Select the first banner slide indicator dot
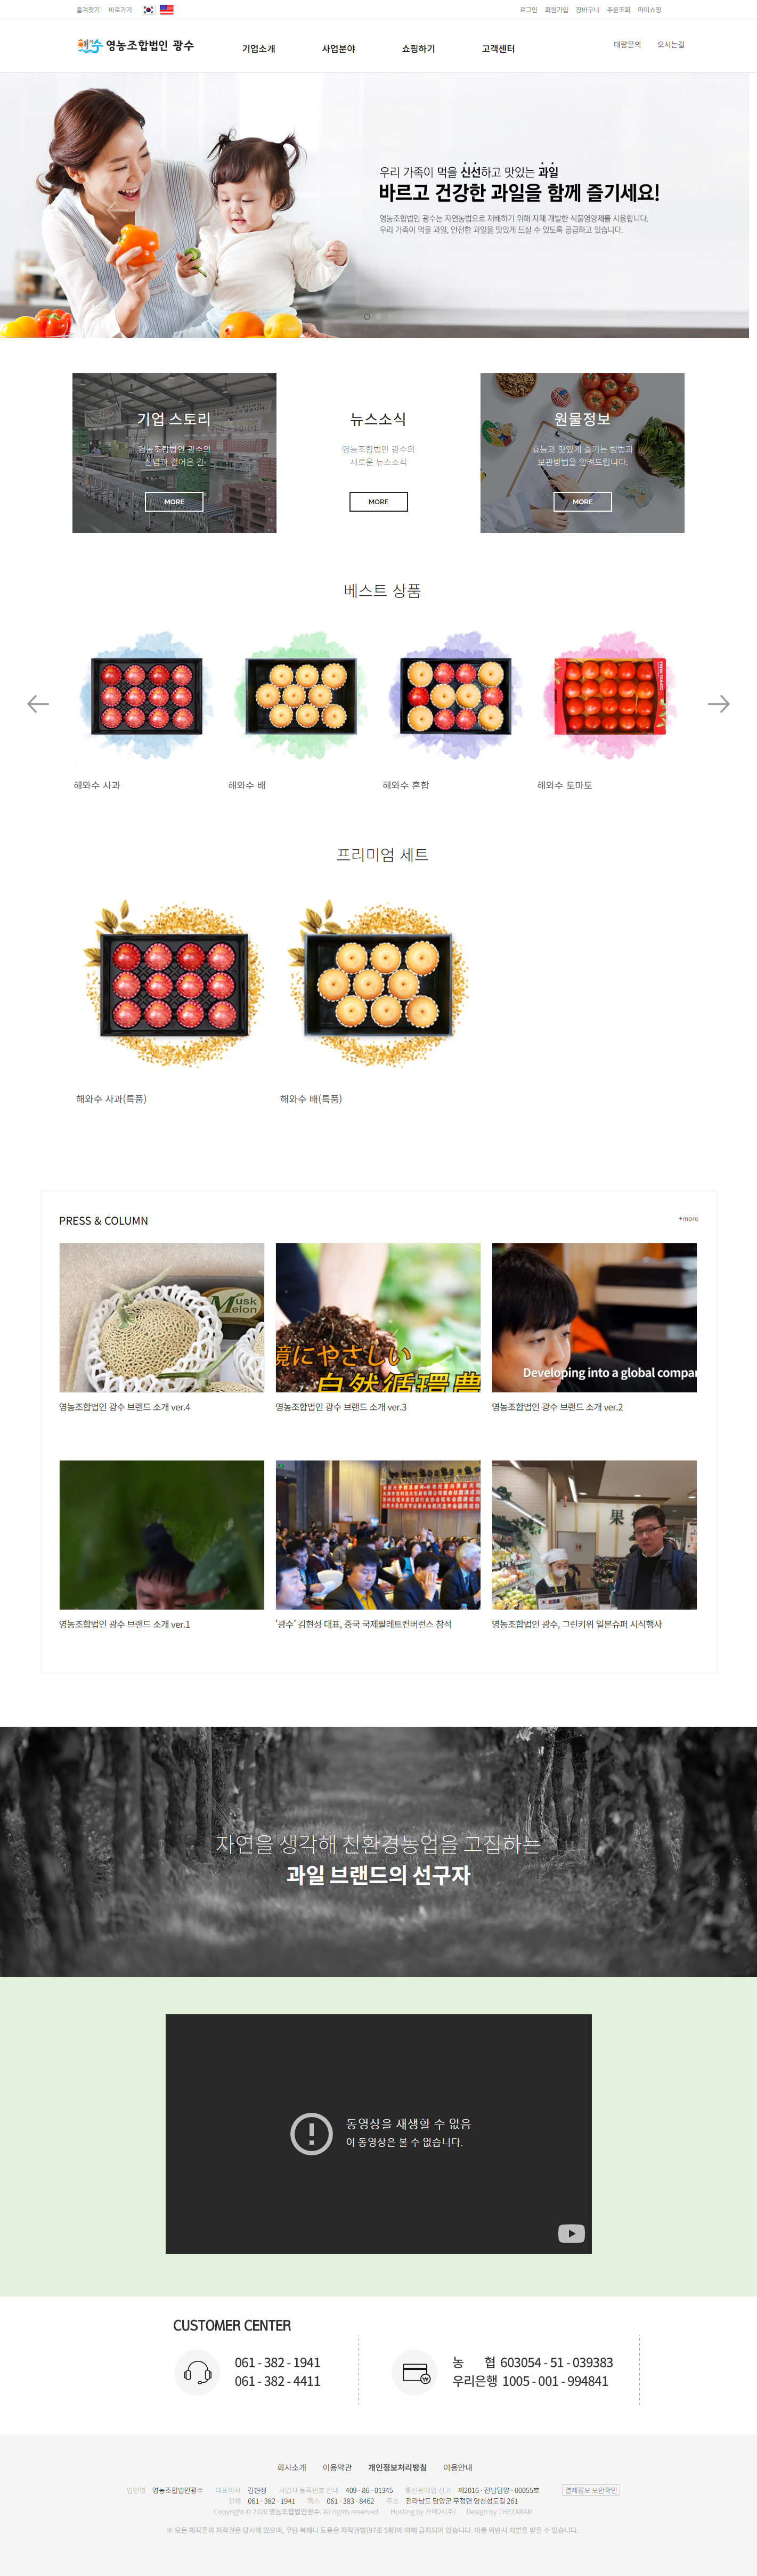757x2576 pixels. 367,317
